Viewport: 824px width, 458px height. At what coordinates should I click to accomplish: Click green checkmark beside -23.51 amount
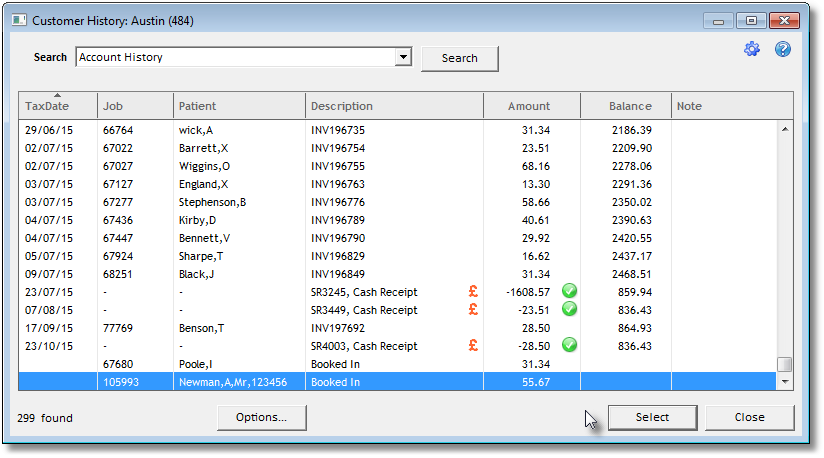pyautogui.click(x=569, y=309)
